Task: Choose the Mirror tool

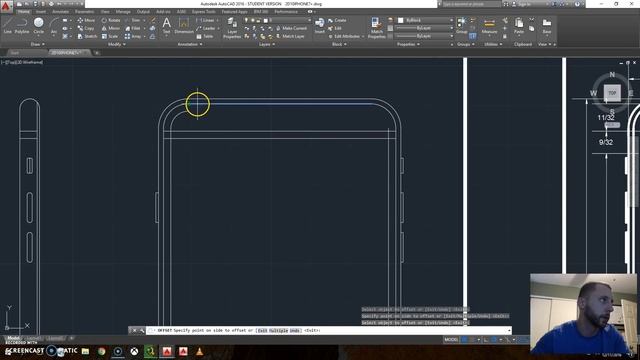Action: click(x=111, y=28)
